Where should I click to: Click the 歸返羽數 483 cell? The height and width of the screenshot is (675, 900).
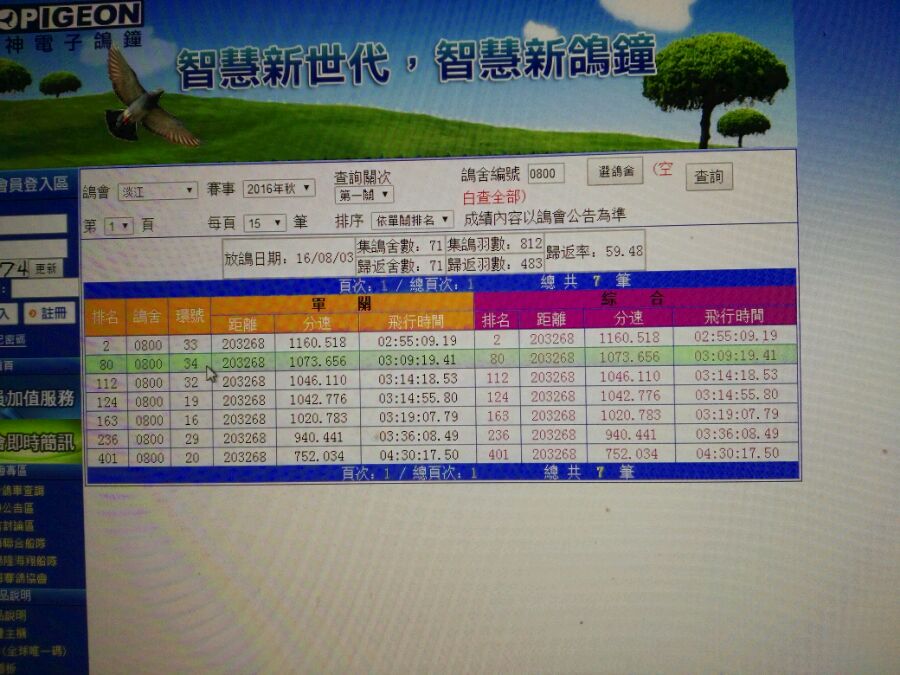point(495,264)
